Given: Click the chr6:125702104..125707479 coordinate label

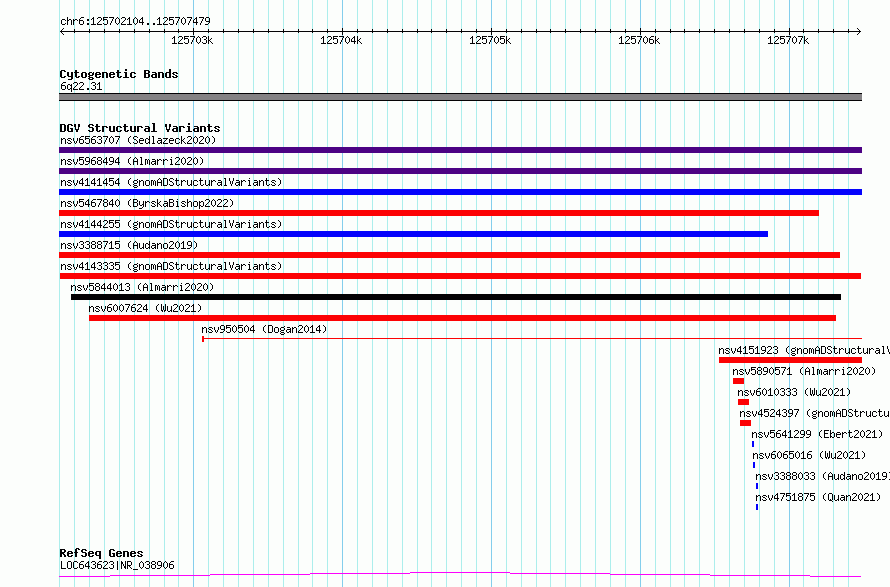Looking at the screenshot, I should coord(135,21).
